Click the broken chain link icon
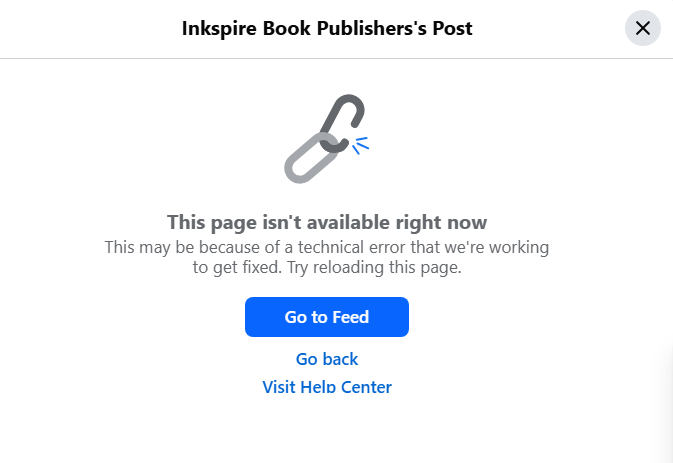 coord(327,139)
